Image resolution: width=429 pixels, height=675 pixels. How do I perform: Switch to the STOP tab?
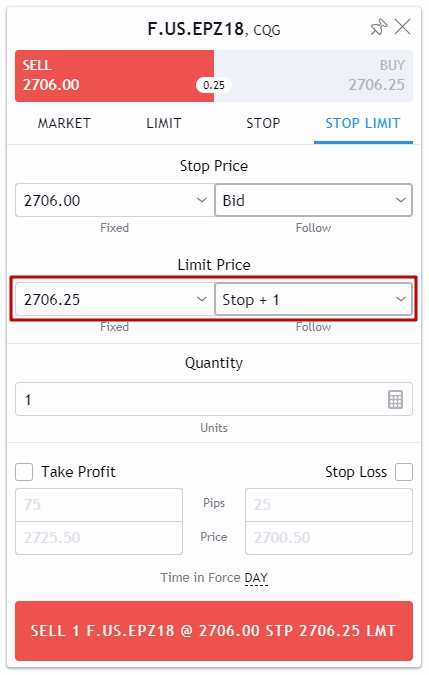coord(263,124)
